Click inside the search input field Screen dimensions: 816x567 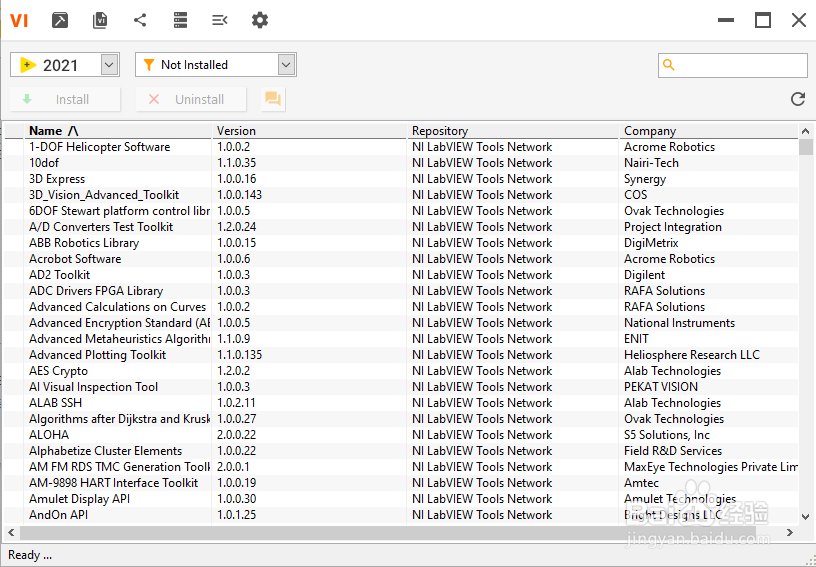(x=733, y=65)
